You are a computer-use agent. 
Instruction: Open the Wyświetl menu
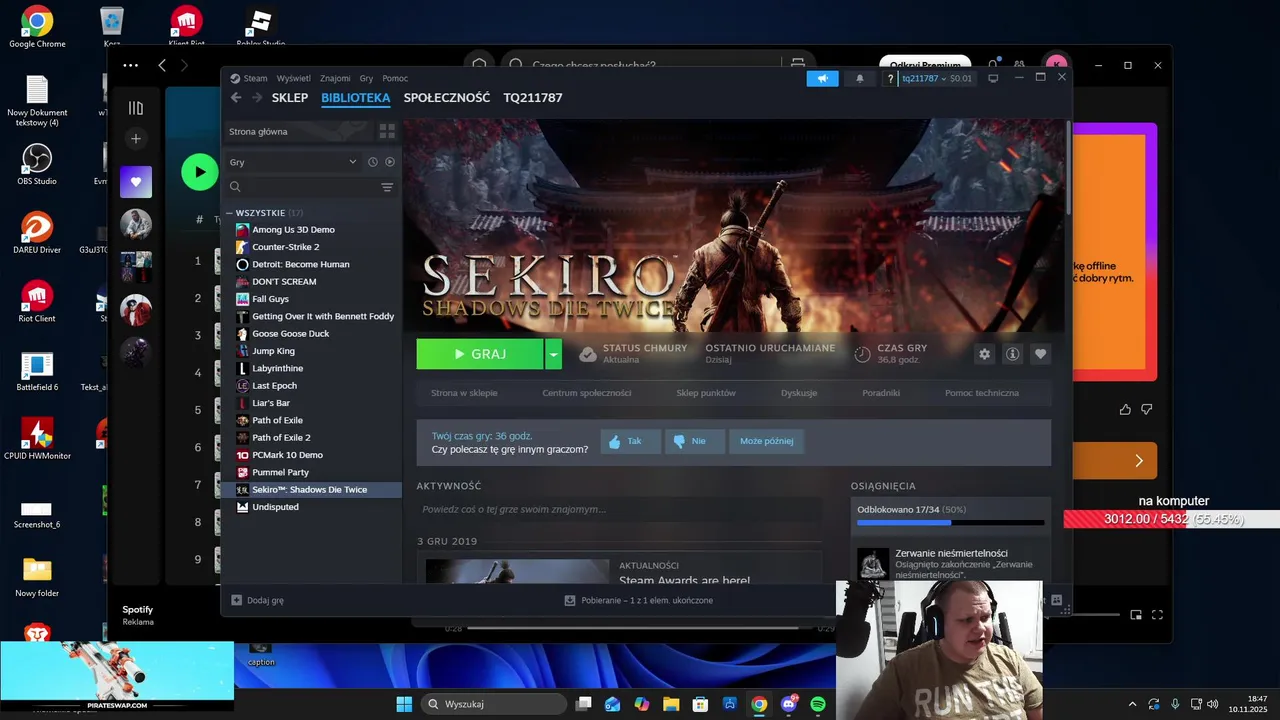point(293,78)
